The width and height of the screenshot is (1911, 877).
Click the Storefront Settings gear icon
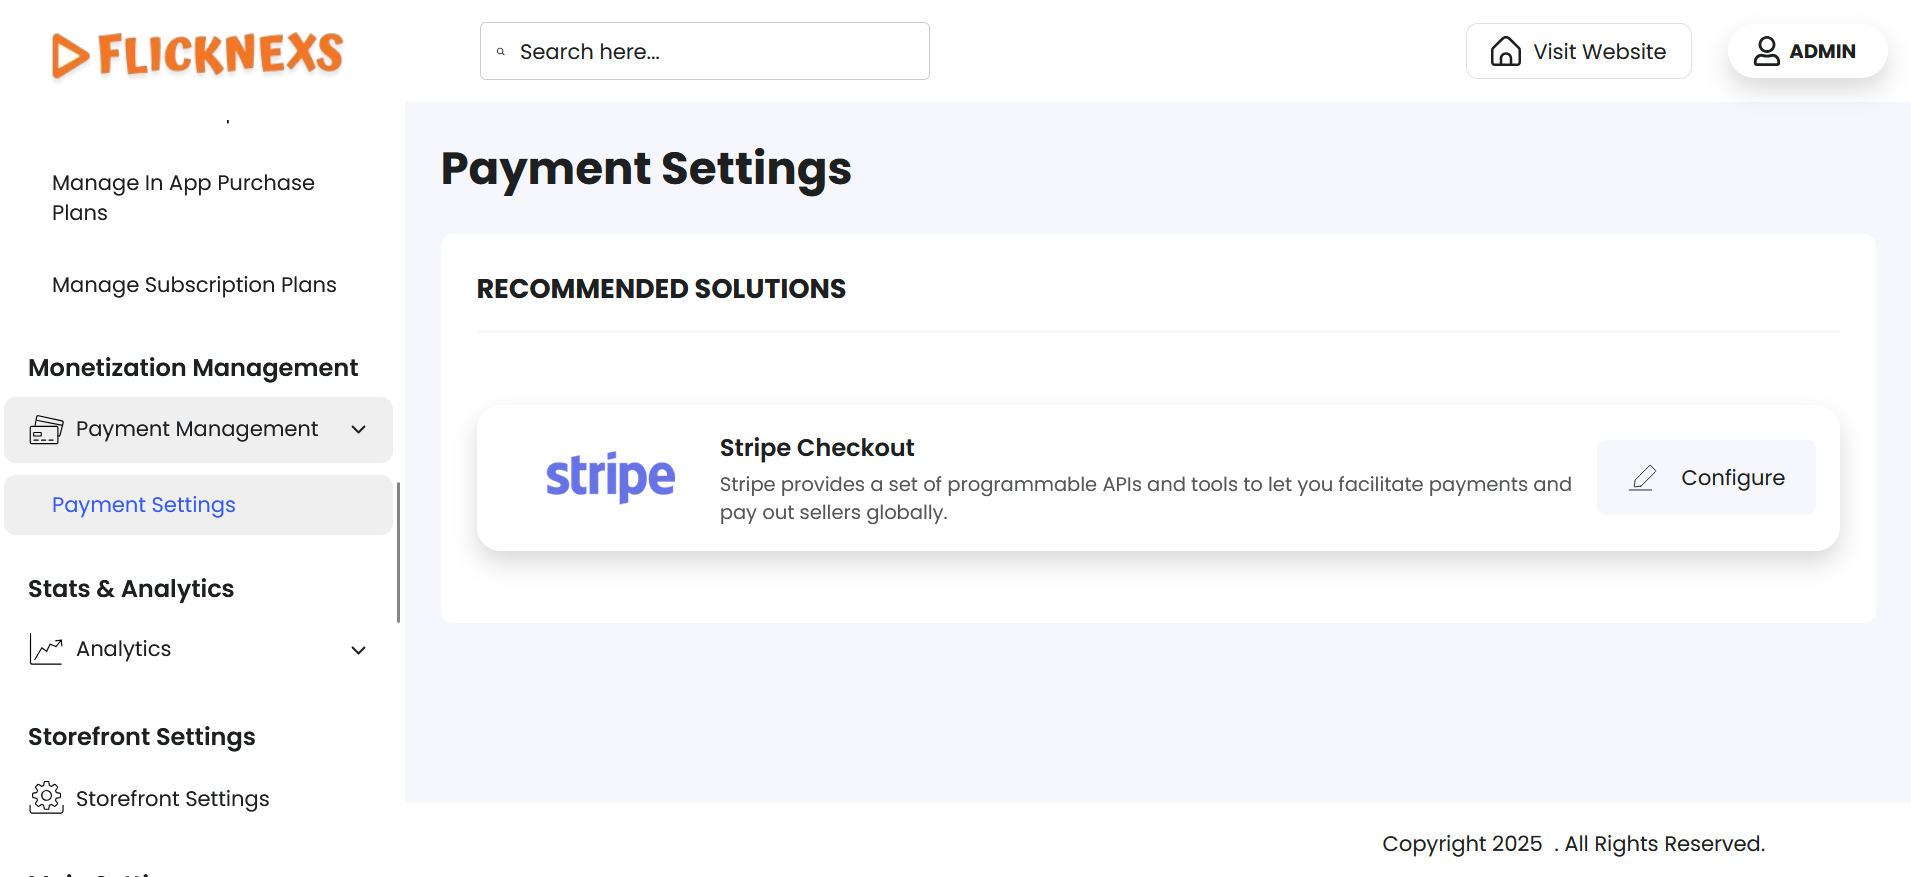pyautogui.click(x=46, y=798)
